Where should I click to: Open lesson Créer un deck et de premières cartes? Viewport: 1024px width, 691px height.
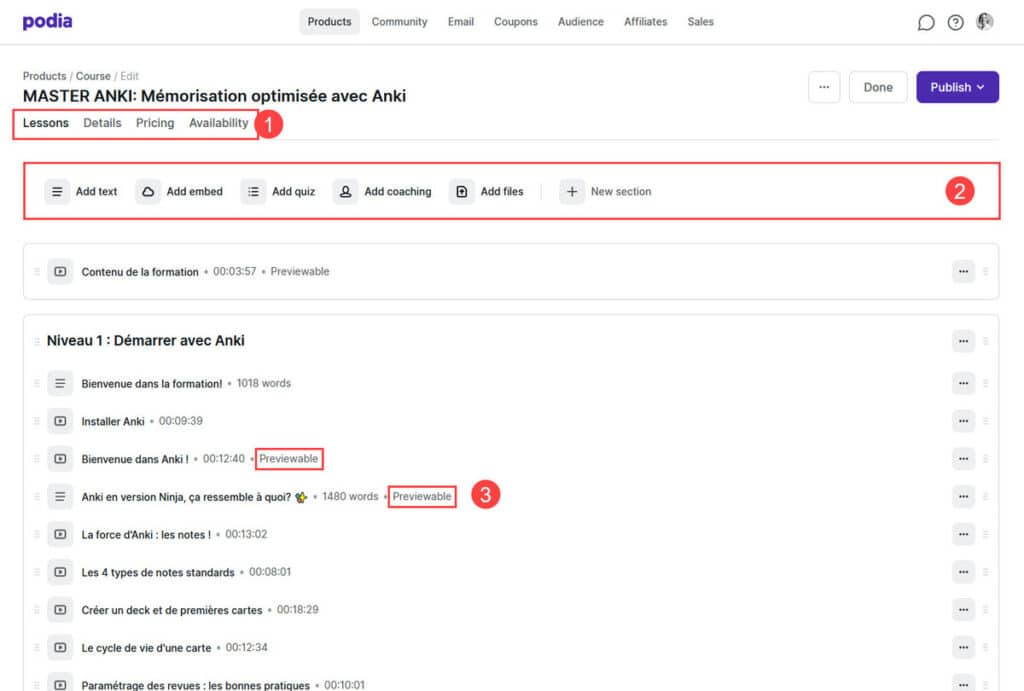[172, 610]
